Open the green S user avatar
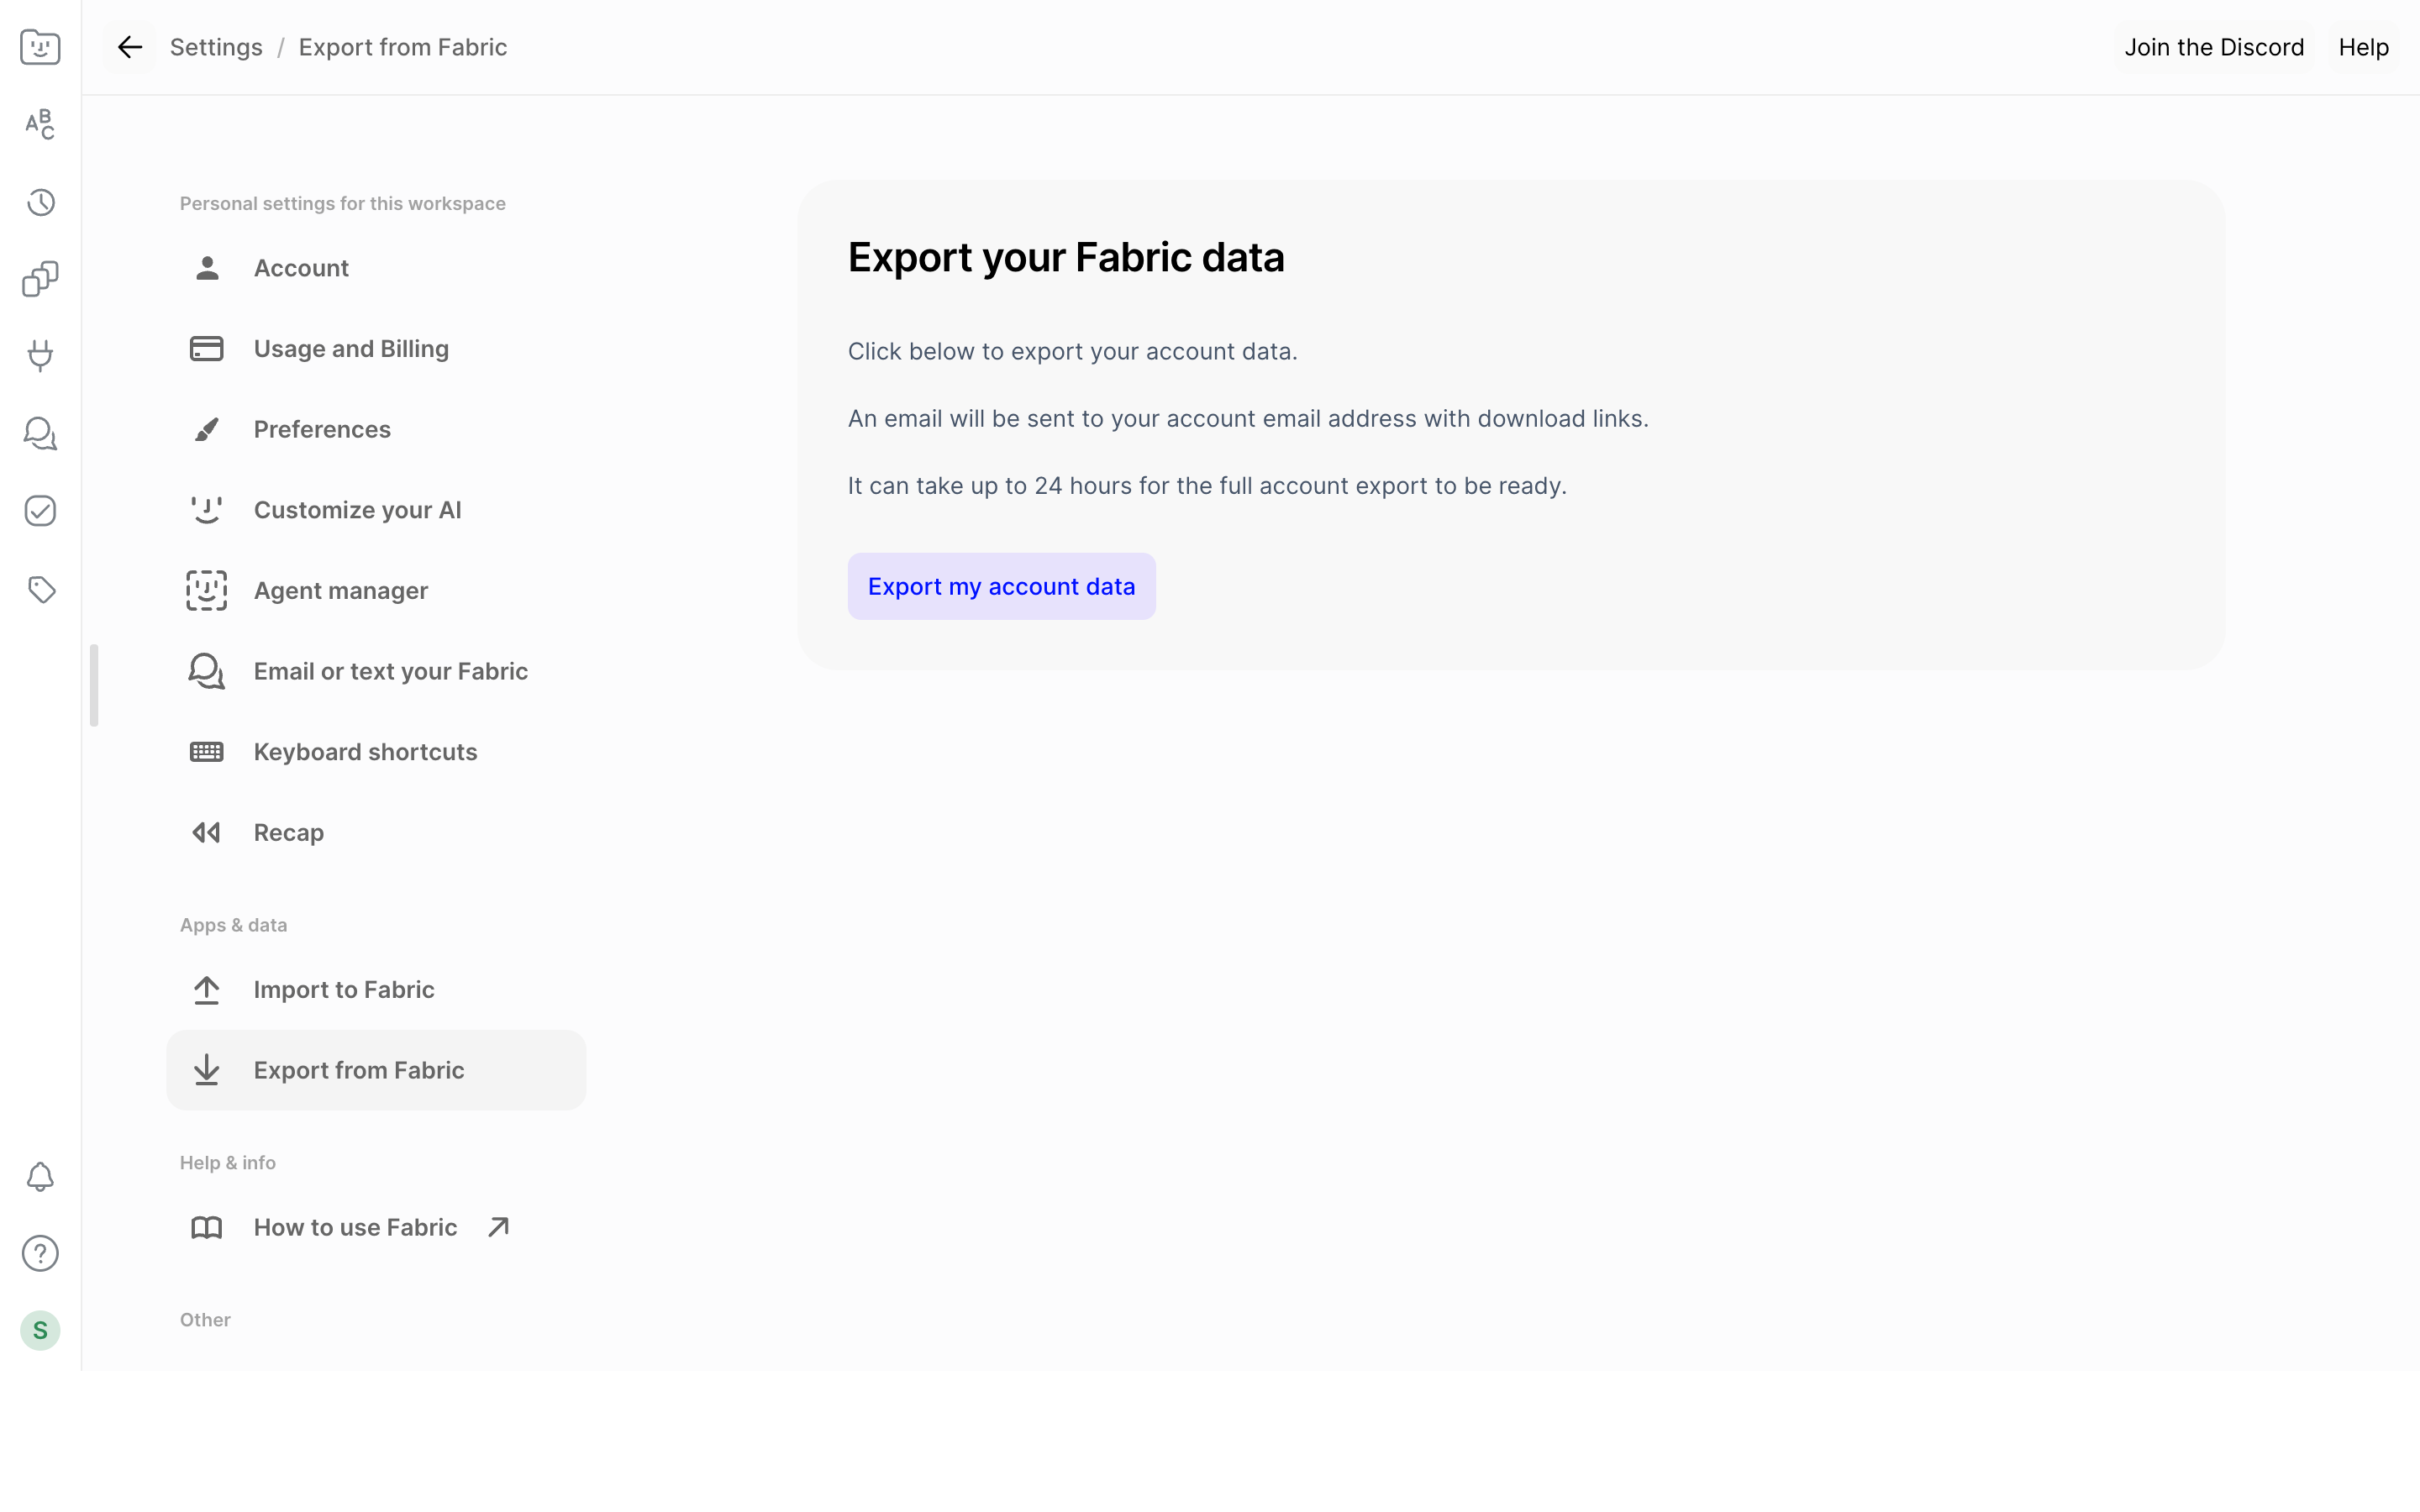 point(40,1330)
